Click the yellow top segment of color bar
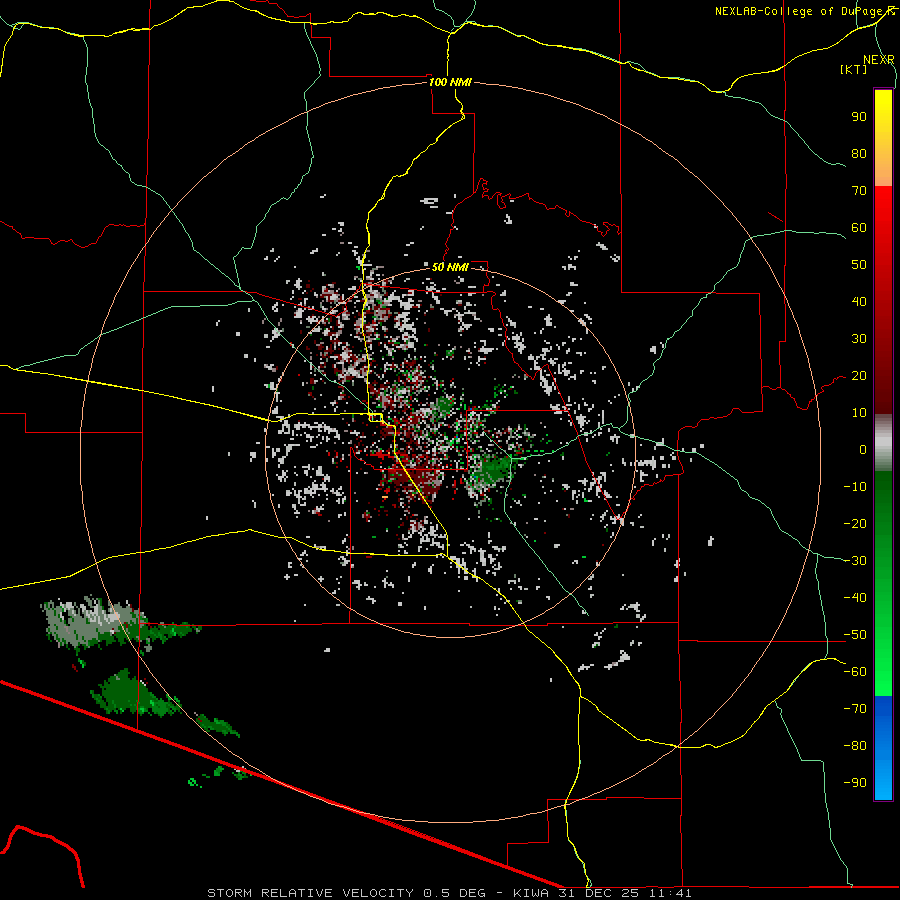Image resolution: width=900 pixels, height=900 pixels. pos(883,138)
